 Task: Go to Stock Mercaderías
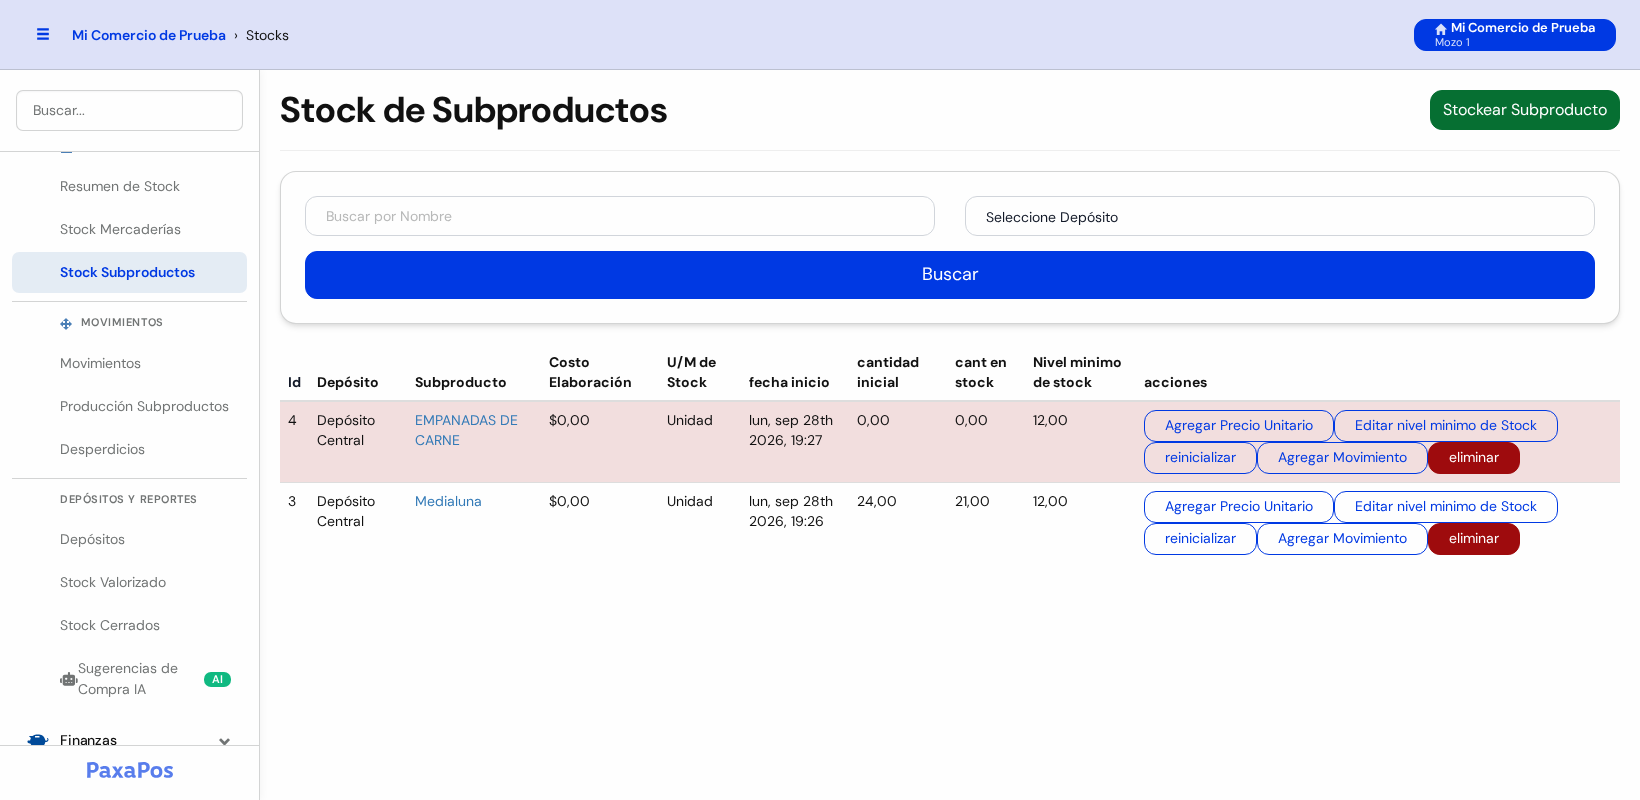[x=120, y=229]
